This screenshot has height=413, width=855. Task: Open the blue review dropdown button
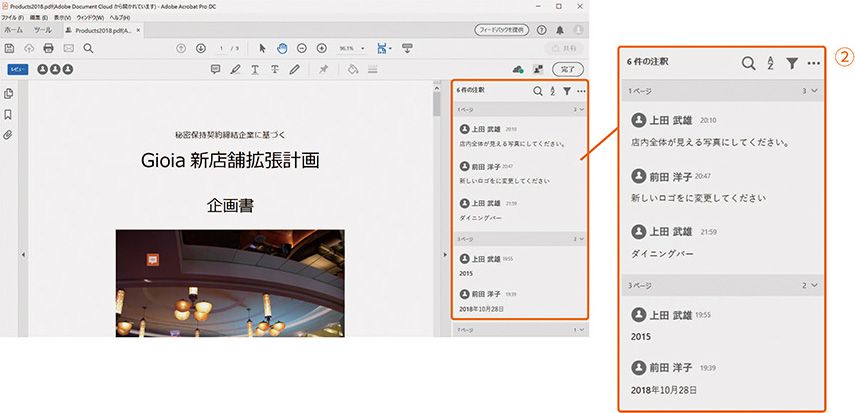(18, 69)
